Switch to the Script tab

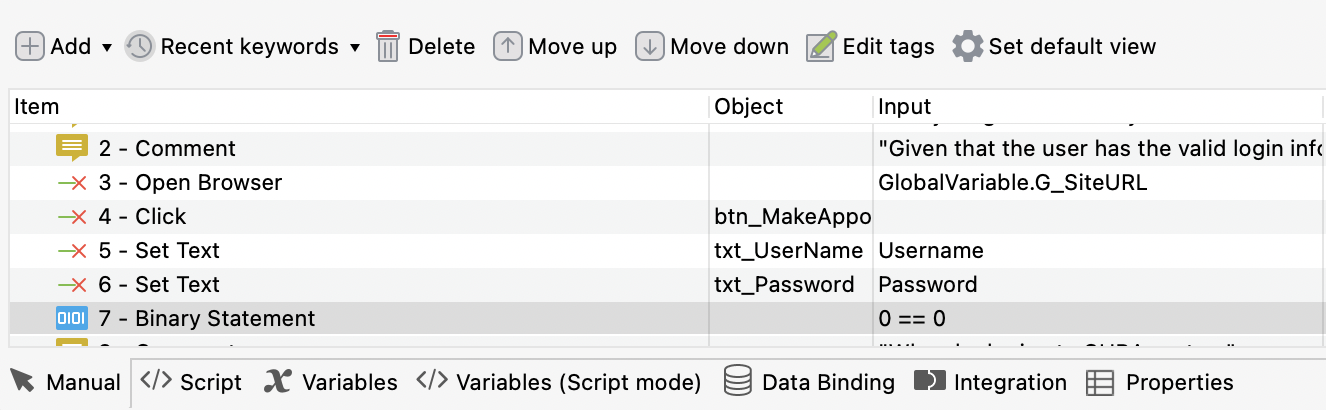(x=191, y=382)
